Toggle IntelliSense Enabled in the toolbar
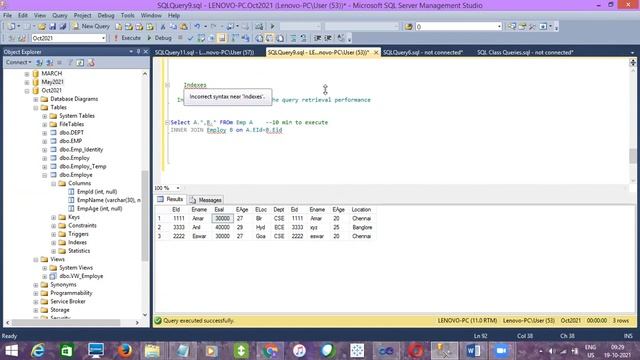The image size is (640, 360). pos(222,38)
